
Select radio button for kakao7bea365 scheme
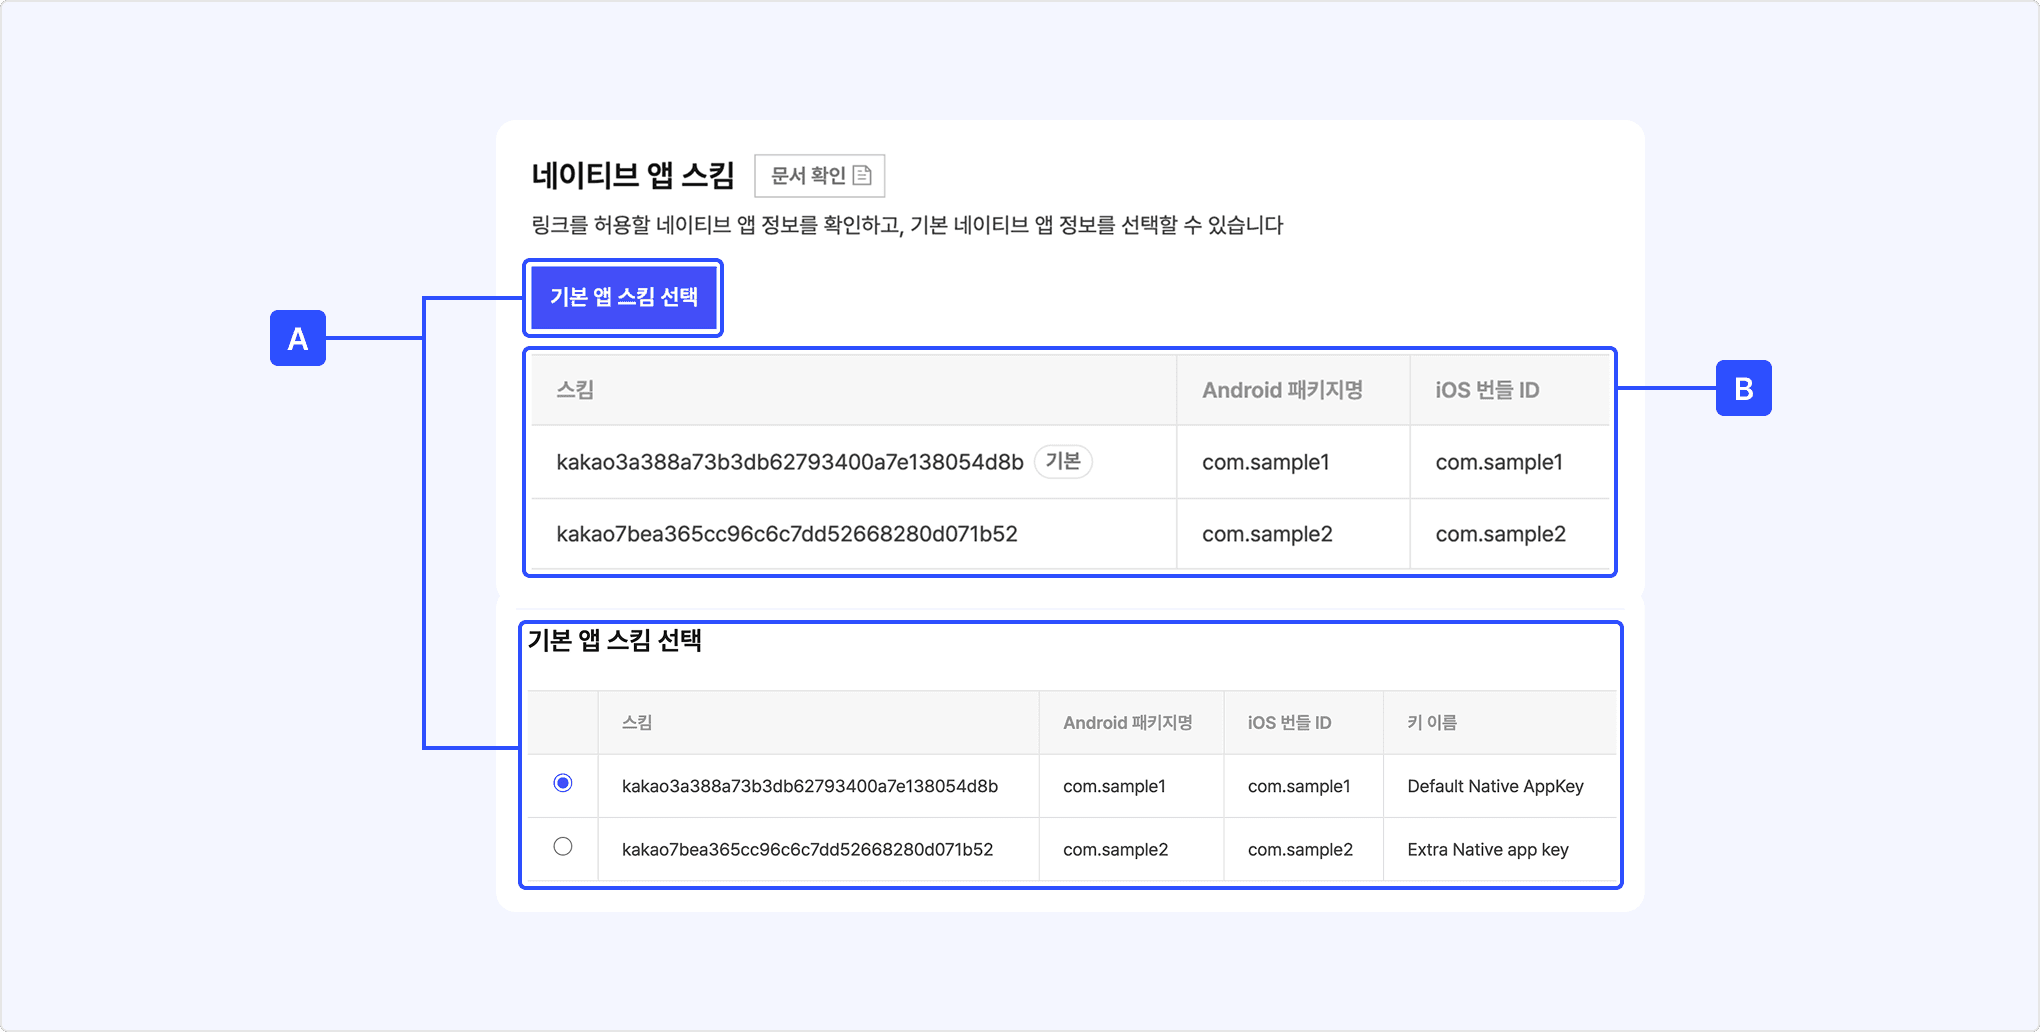[x=563, y=847]
